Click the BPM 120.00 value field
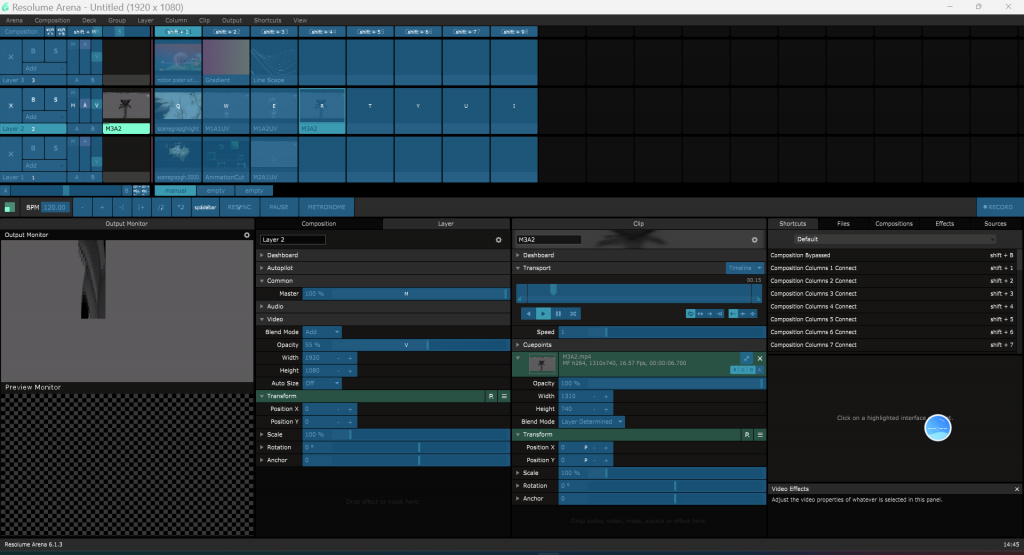The height and width of the screenshot is (555, 1024). pyautogui.click(x=55, y=208)
